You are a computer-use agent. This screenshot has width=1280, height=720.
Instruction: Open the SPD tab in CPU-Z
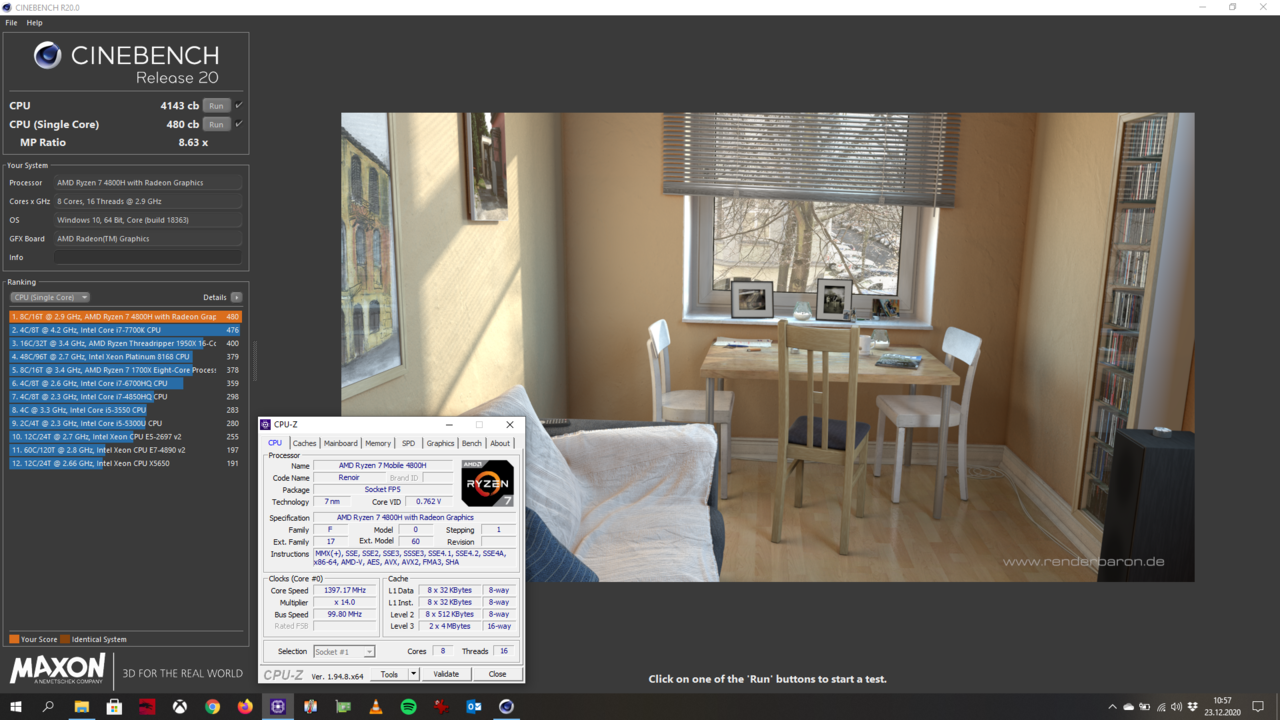[x=408, y=443]
